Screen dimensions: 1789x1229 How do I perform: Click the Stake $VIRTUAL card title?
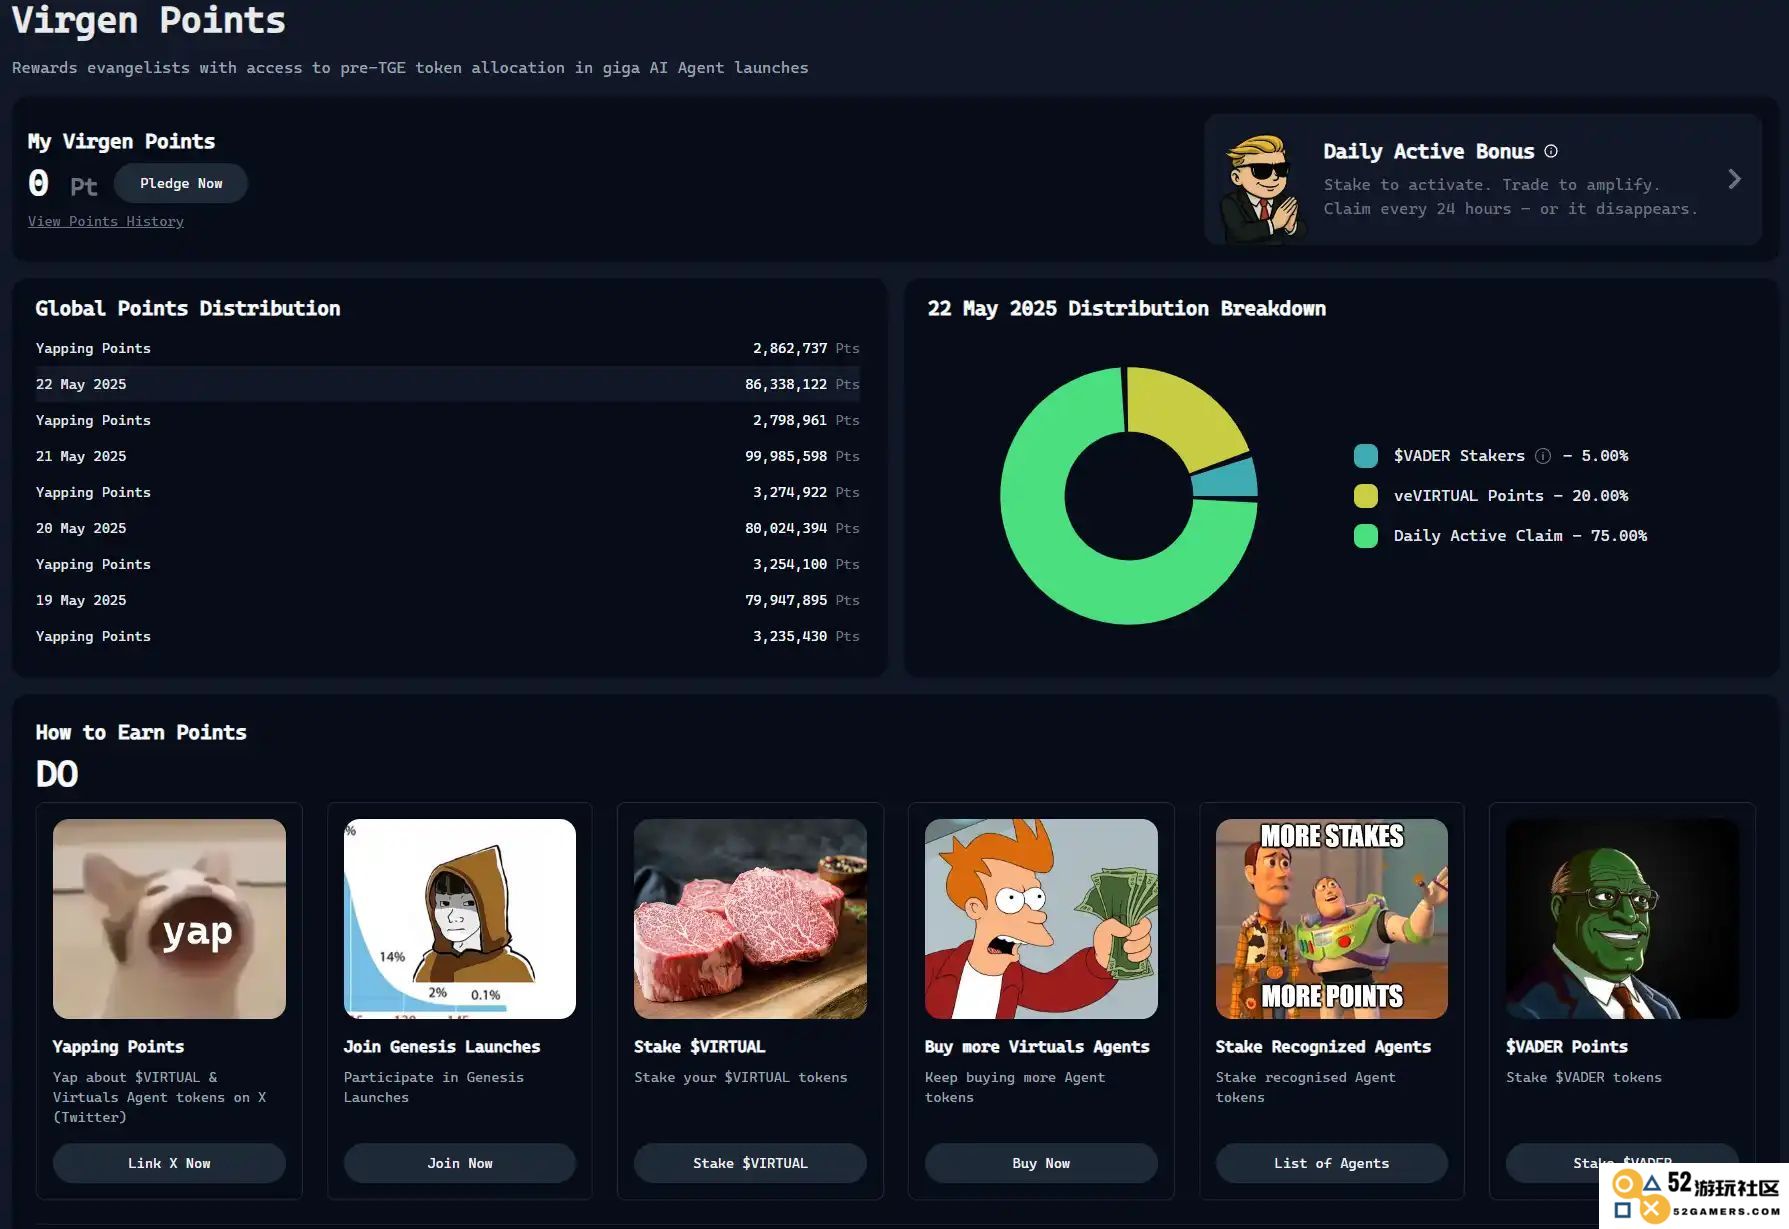pyautogui.click(x=699, y=1047)
